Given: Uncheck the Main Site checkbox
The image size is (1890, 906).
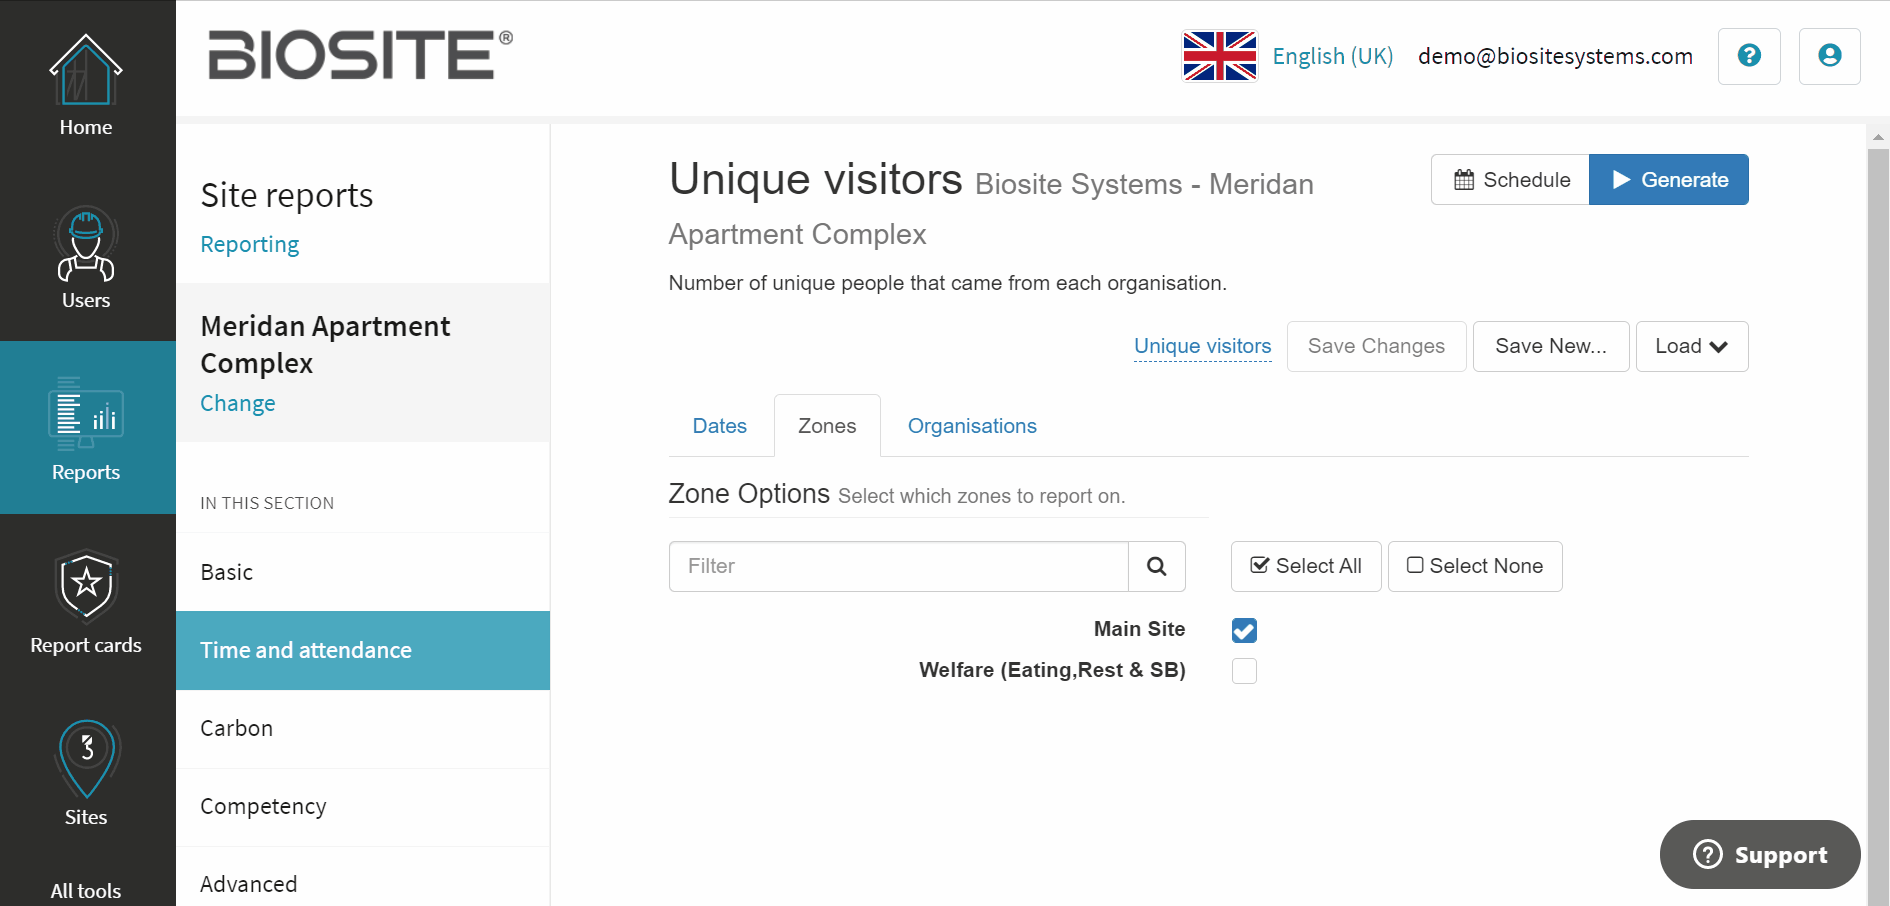Looking at the screenshot, I should (1244, 630).
